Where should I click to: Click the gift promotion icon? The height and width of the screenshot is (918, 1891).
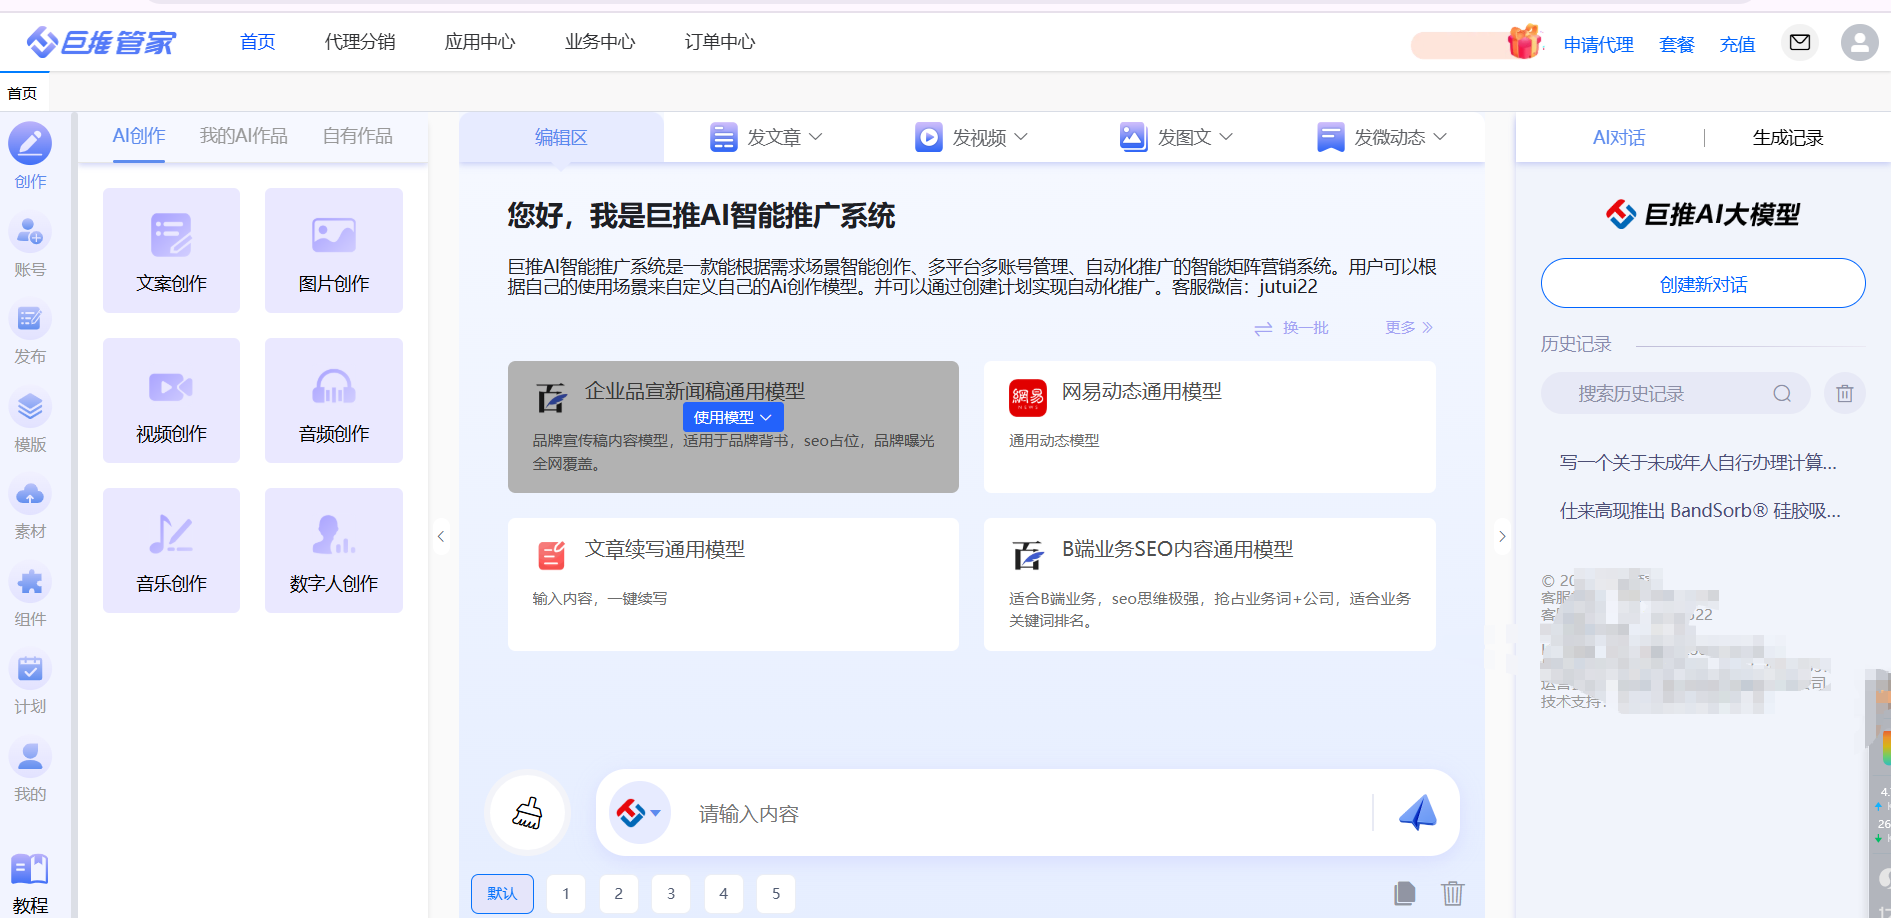[1524, 42]
